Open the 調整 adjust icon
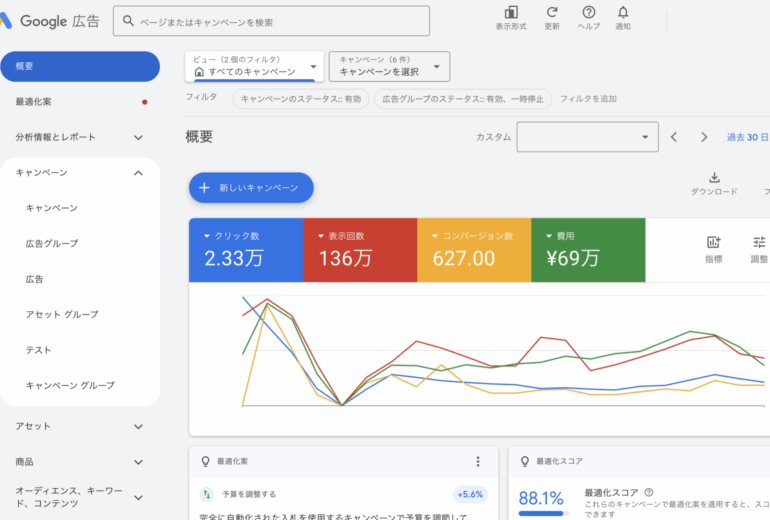This screenshot has width=770, height=520. pyautogui.click(x=759, y=242)
